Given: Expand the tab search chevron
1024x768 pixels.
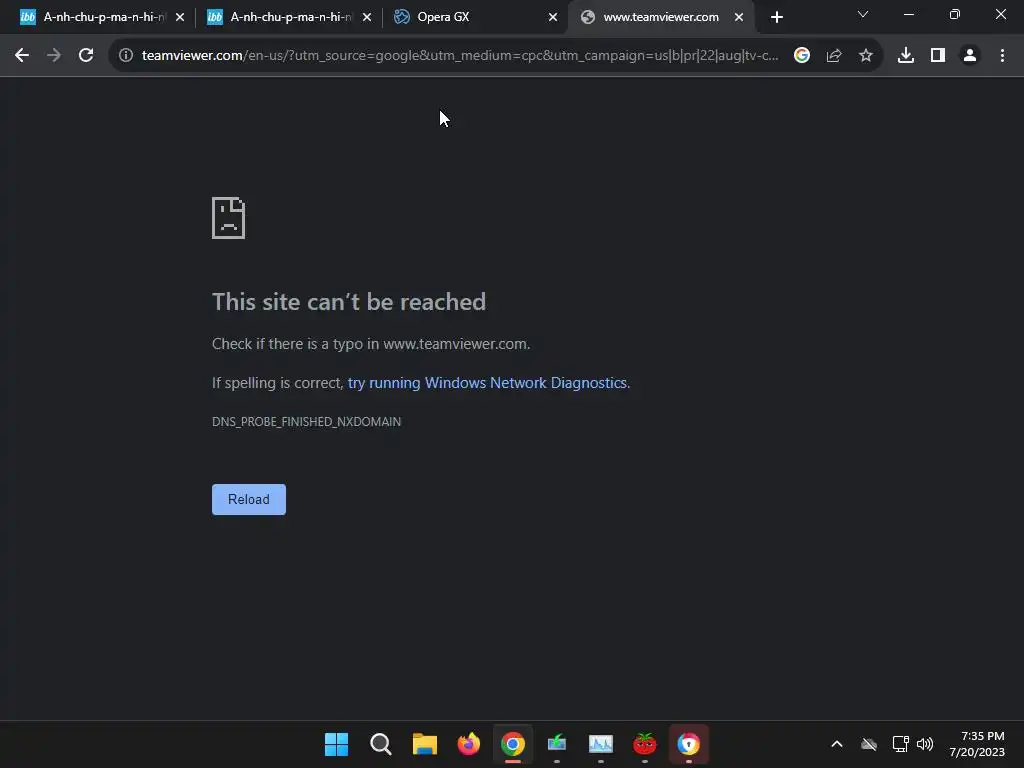Looking at the screenshot, I should pos(863,14).
